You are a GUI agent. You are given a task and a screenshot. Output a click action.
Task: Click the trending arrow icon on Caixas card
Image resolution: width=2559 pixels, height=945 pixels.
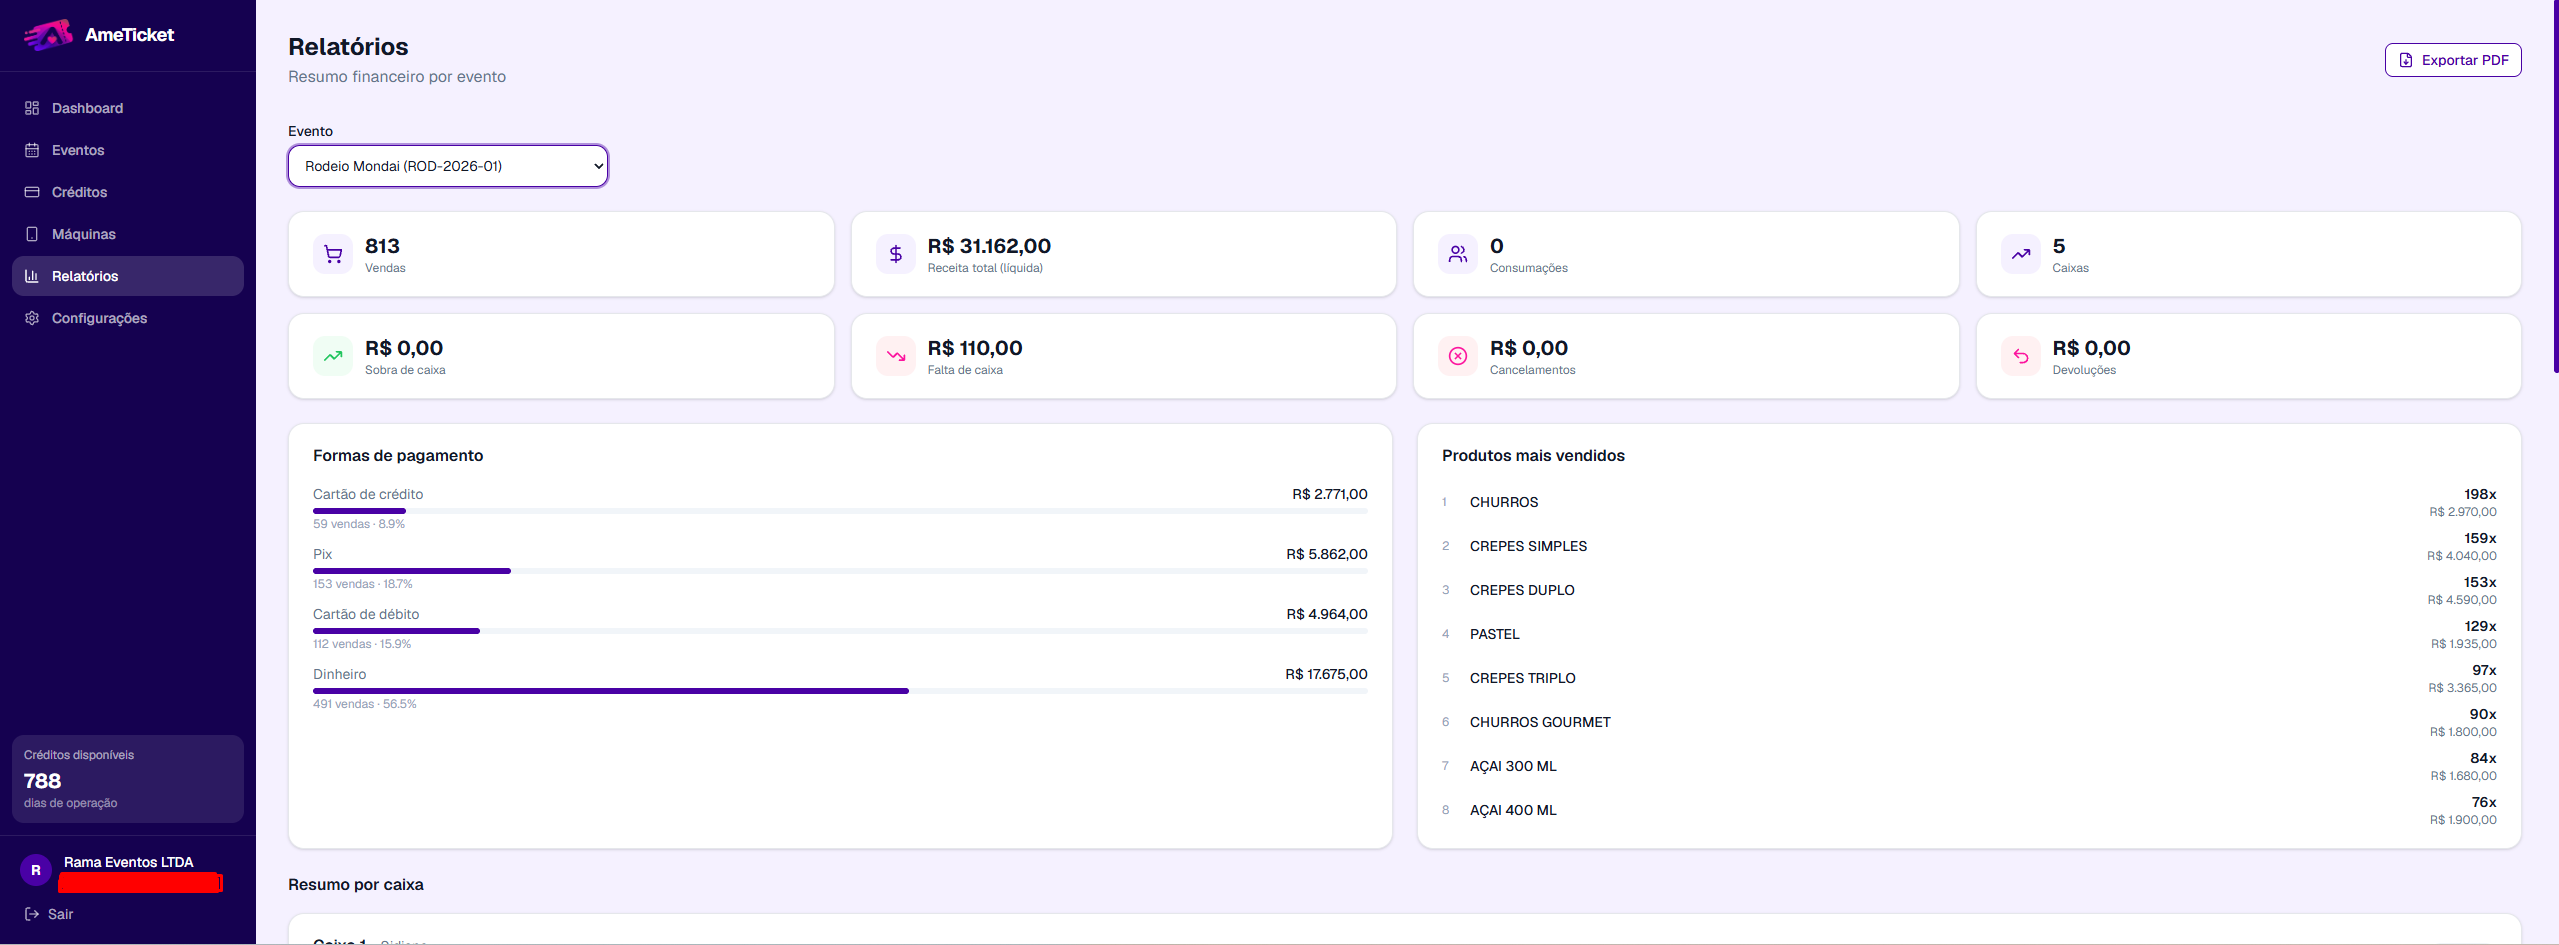2021,254
